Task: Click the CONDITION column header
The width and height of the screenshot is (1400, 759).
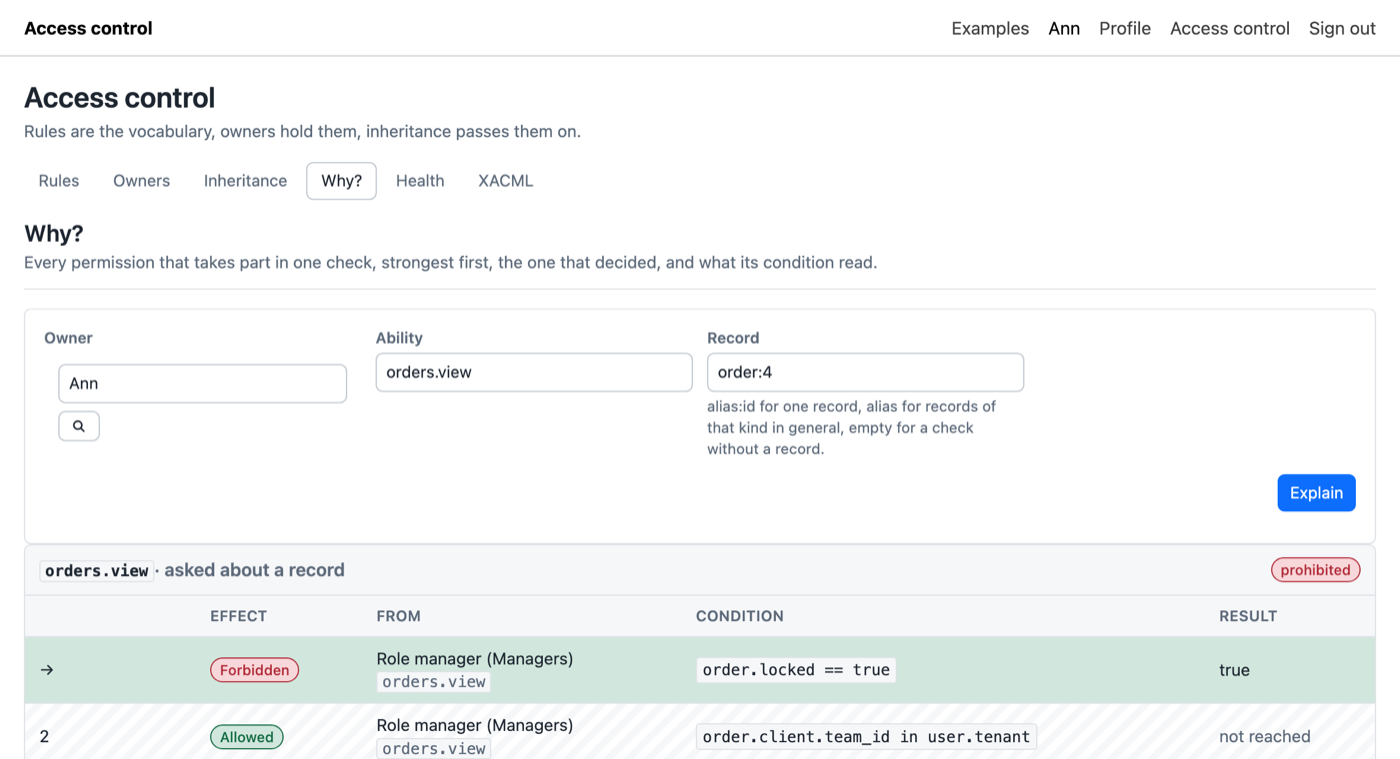Action: [x=739, y=616]
